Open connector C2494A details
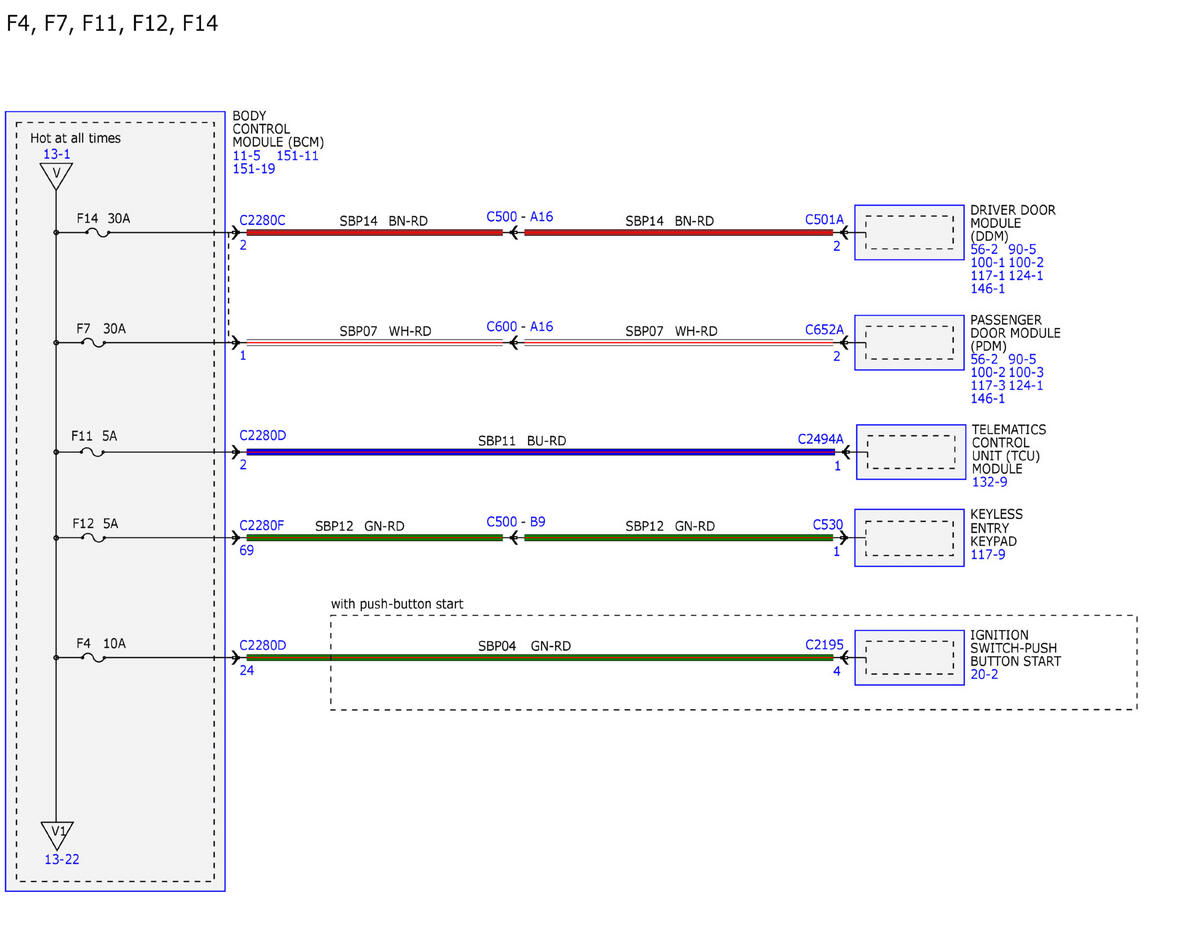This screenshot has width=1200, height=927. coord(820,438)
